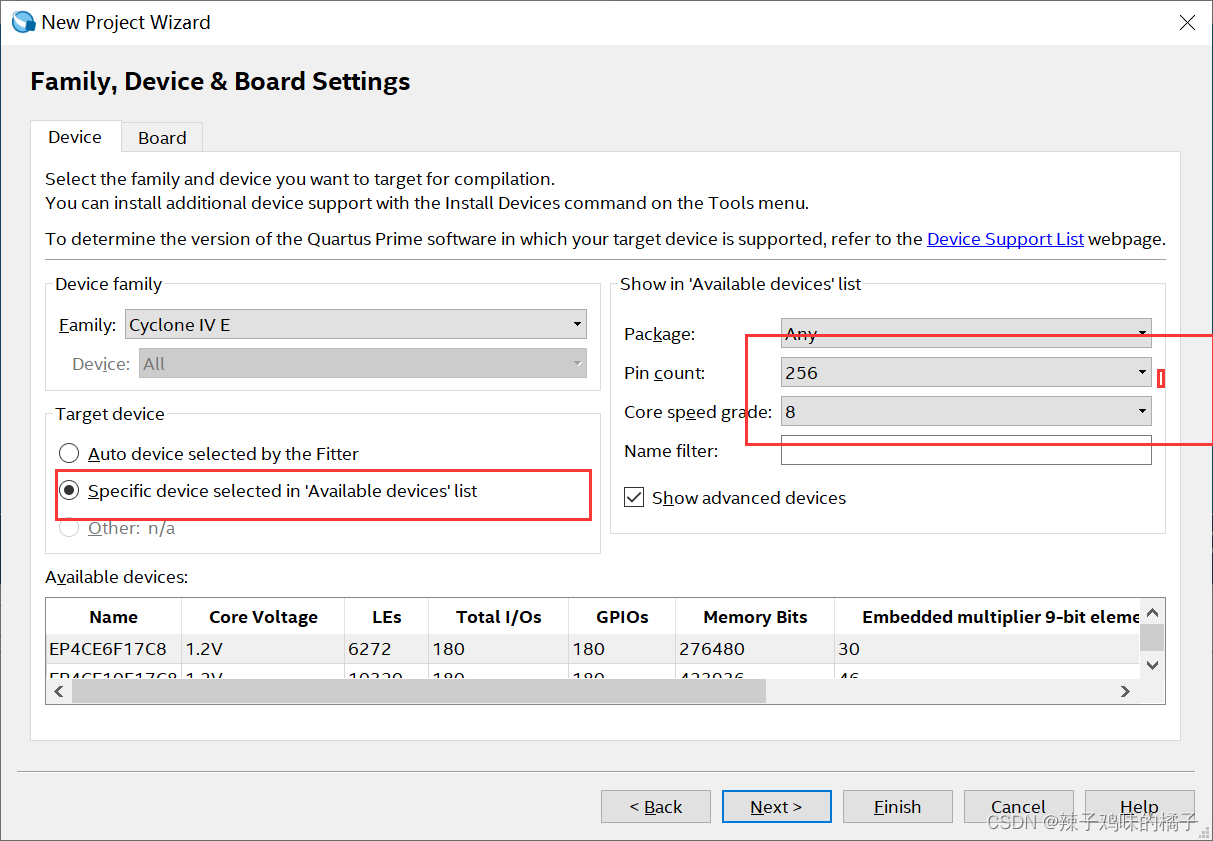
Task: Click the Name filter input field
Action: (x=966, y=451)
